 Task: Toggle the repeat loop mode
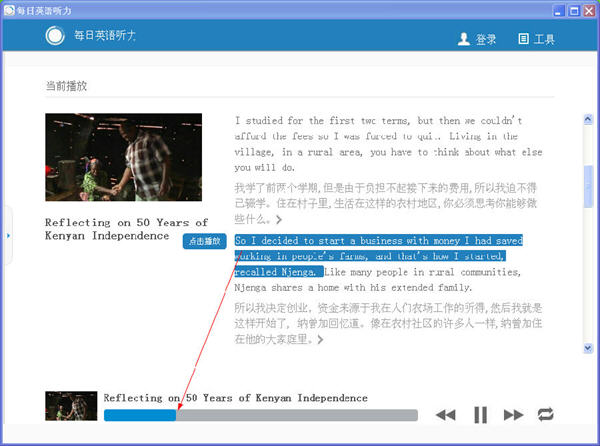pyautogui.click(x=545, y=414)
